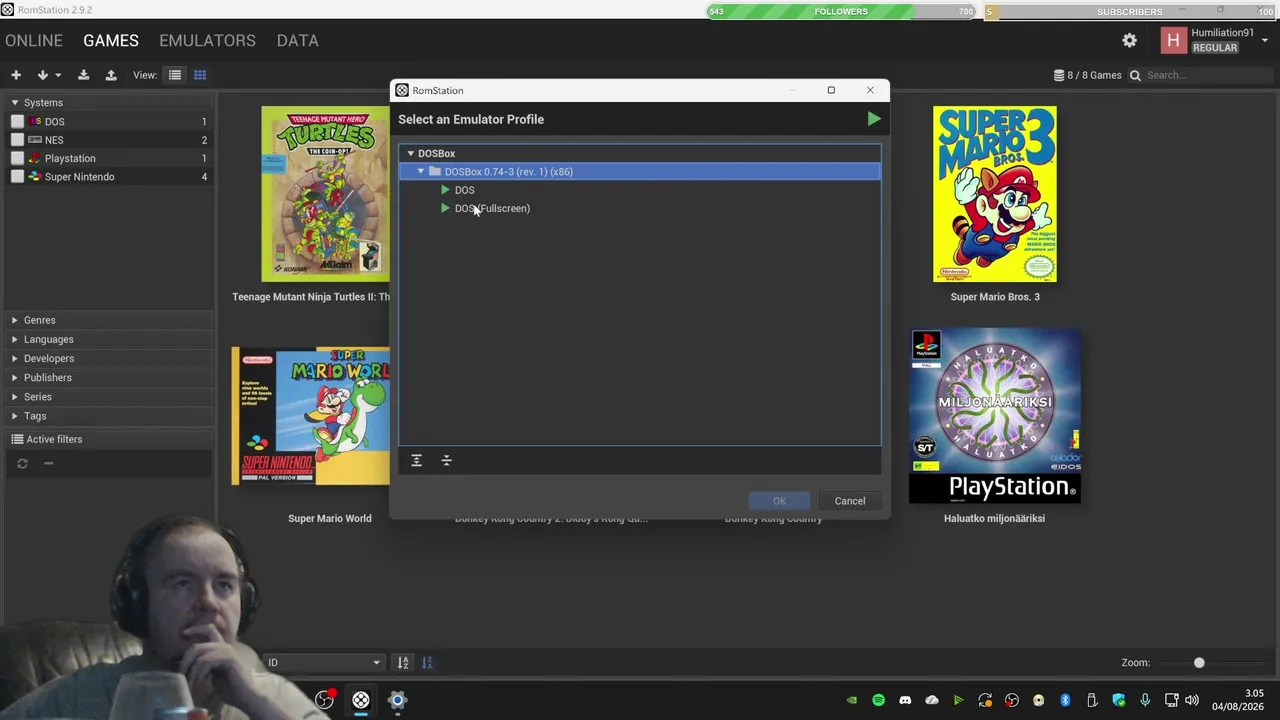Tick the Super Nintendo system checkbox
1280x720 pixels.
click(17, 177)
